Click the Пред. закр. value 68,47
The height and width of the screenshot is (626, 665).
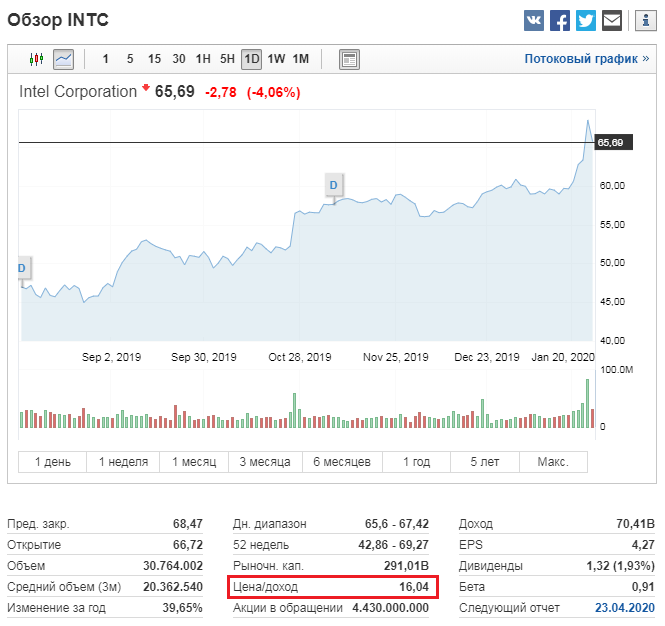[x=187, y=524]
